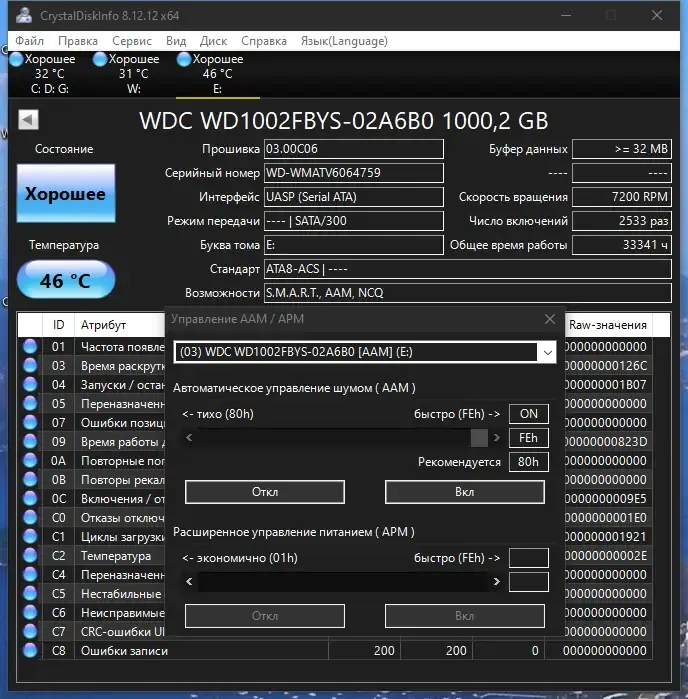The width and height of the screenshot is (688, 699).
Task: Open the Диск menu
Action: coord(214,41)
